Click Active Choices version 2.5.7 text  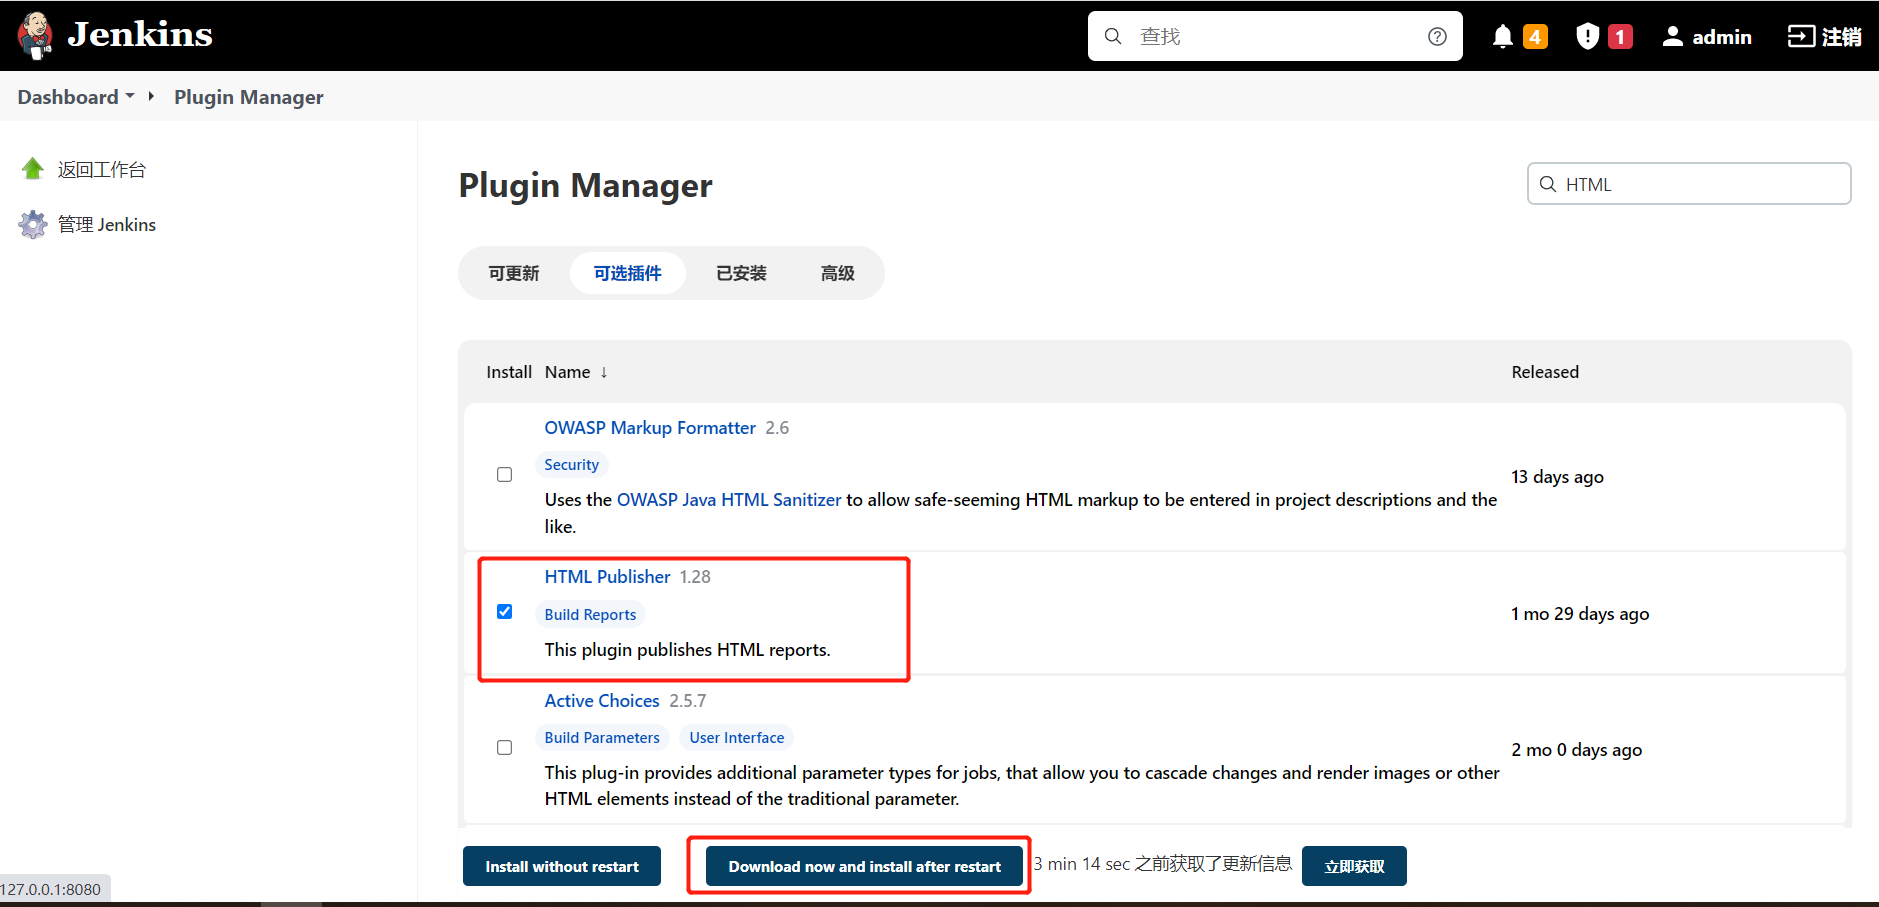[688, 701]
